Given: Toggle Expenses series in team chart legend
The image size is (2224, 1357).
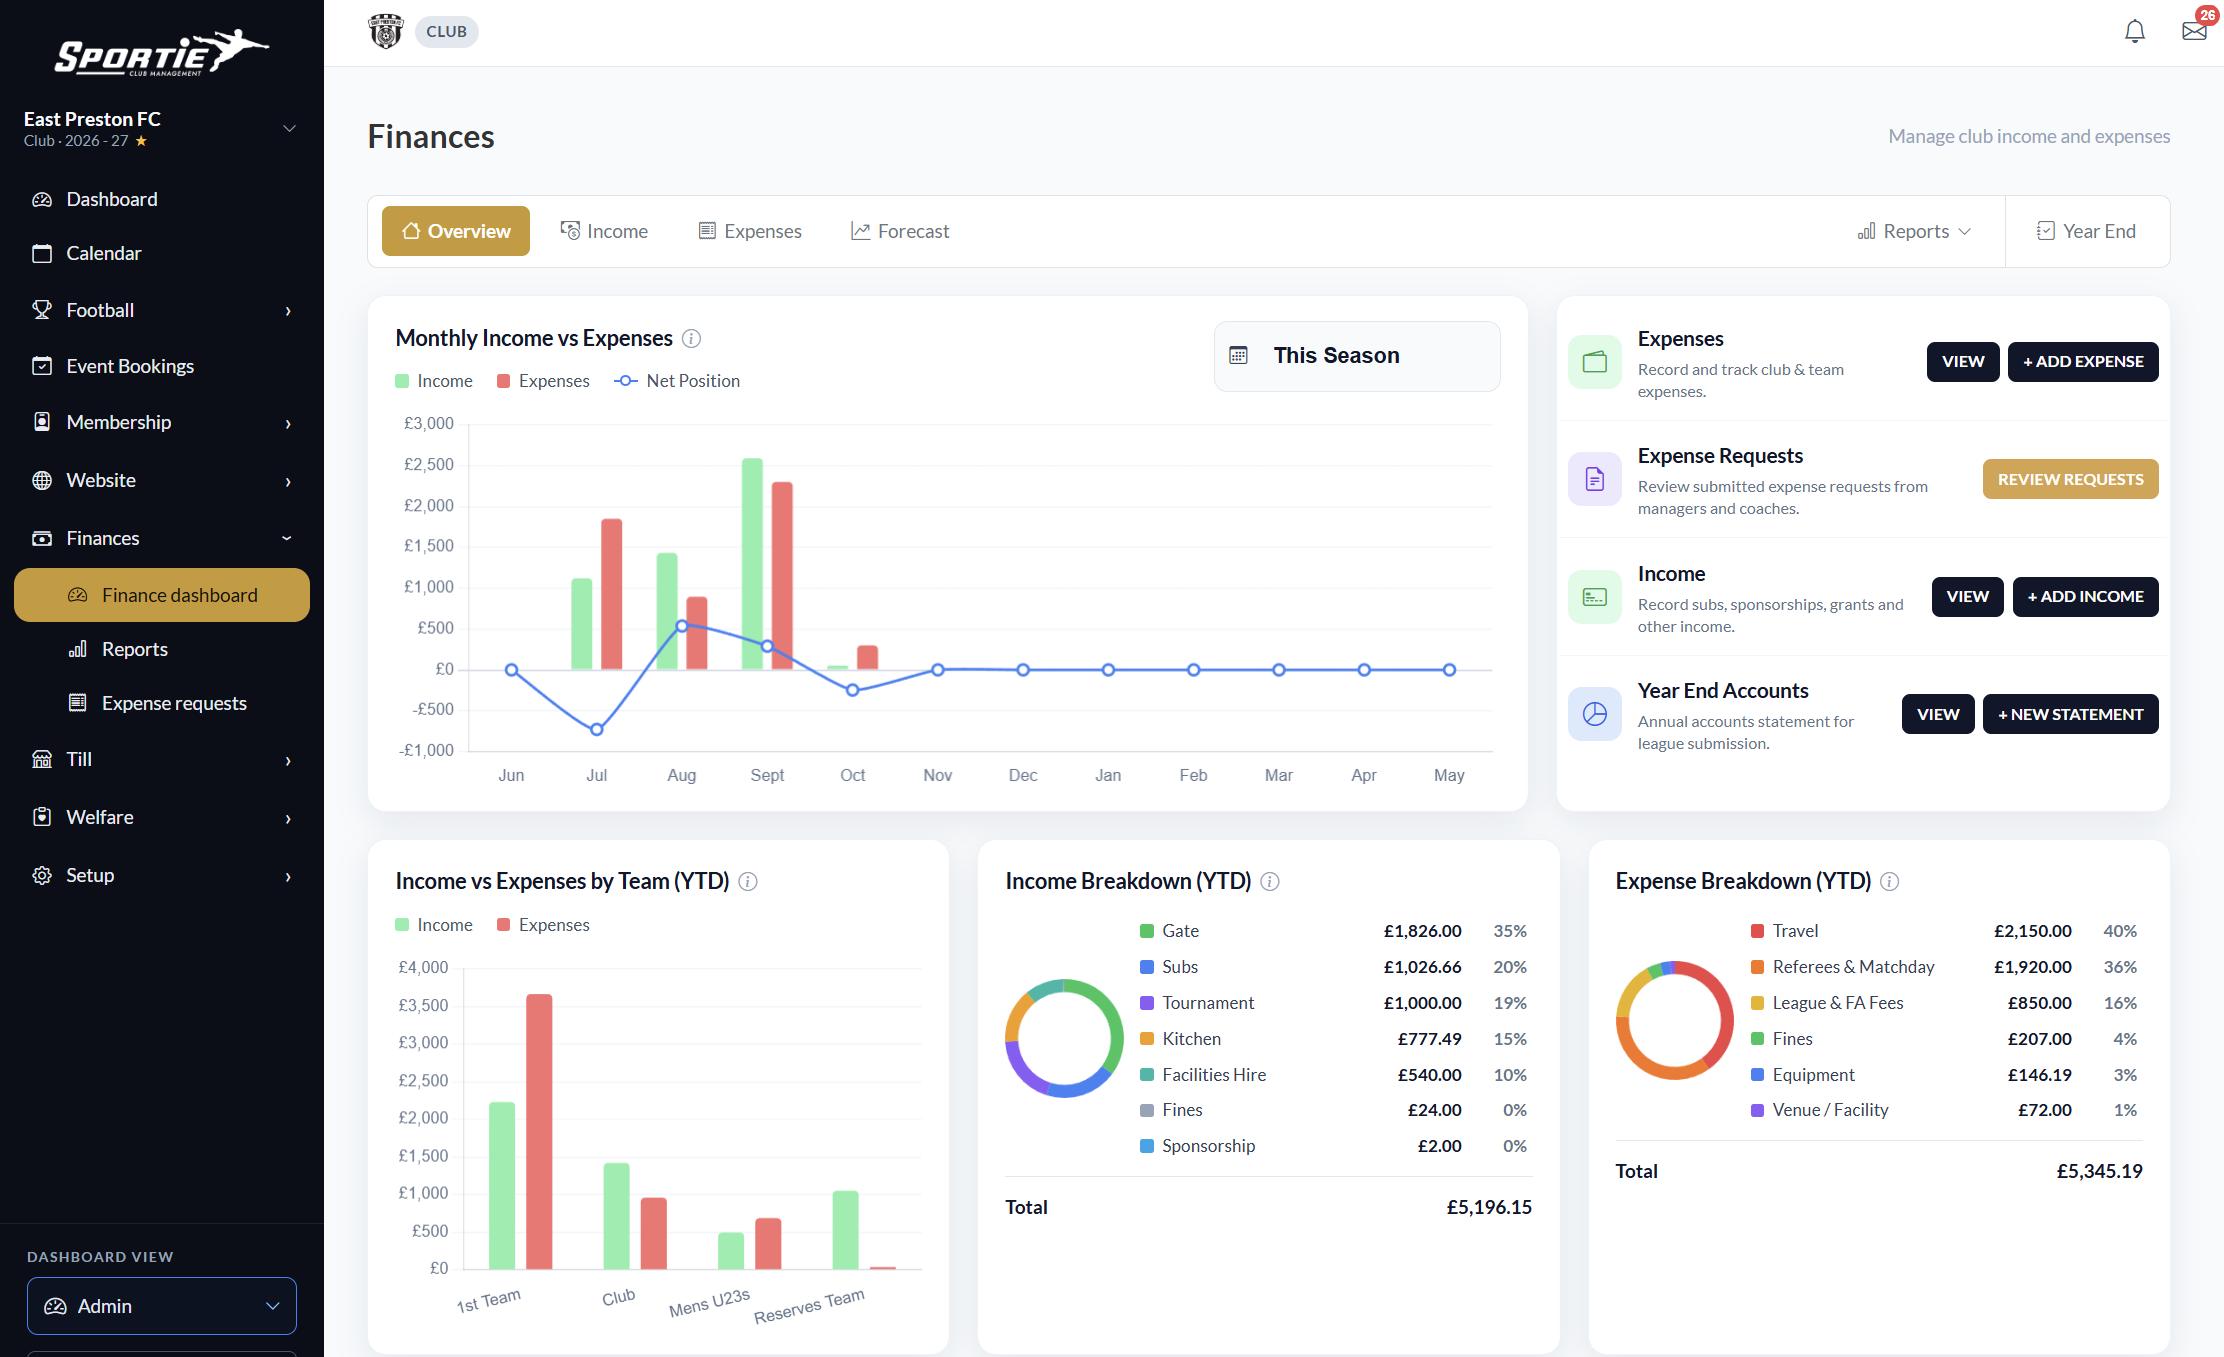Looking at the screenshot, I should pyautogui.click(x=543, y=925).
